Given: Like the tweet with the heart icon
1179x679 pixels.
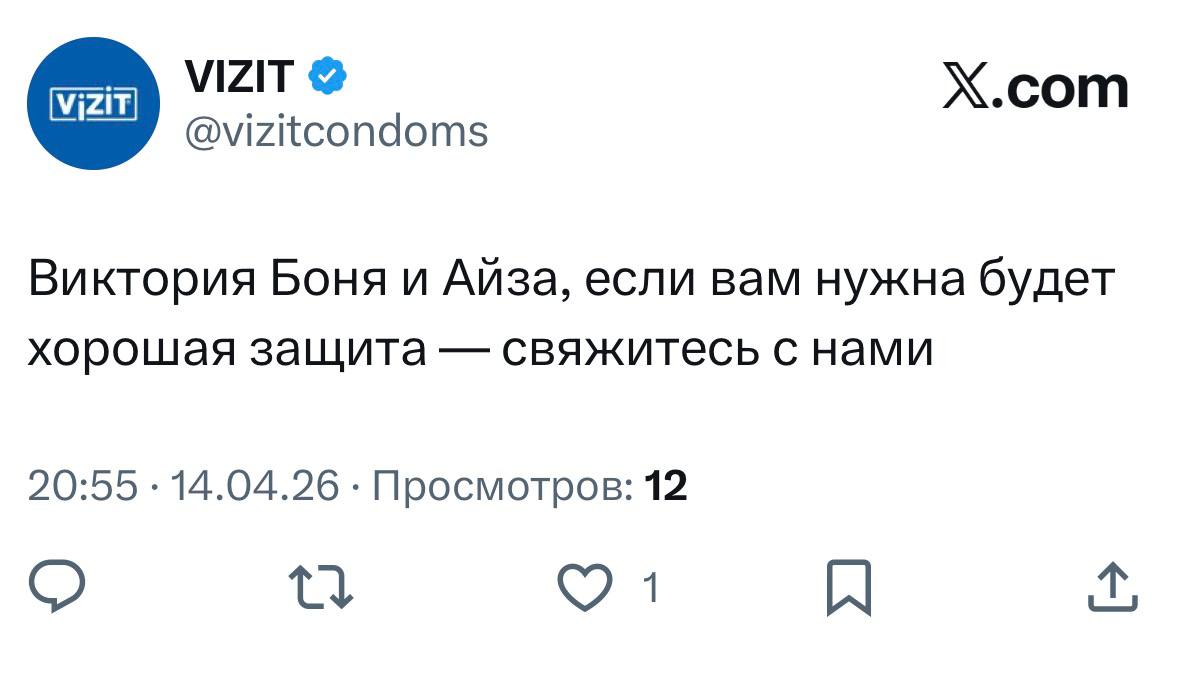Looking at the screenshot, I should tap(582, 588).
